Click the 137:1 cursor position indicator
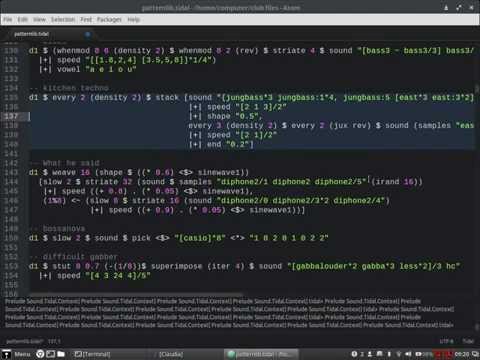Screen dimensions: 480x360 pyautogui.click(x=54, y=341)
